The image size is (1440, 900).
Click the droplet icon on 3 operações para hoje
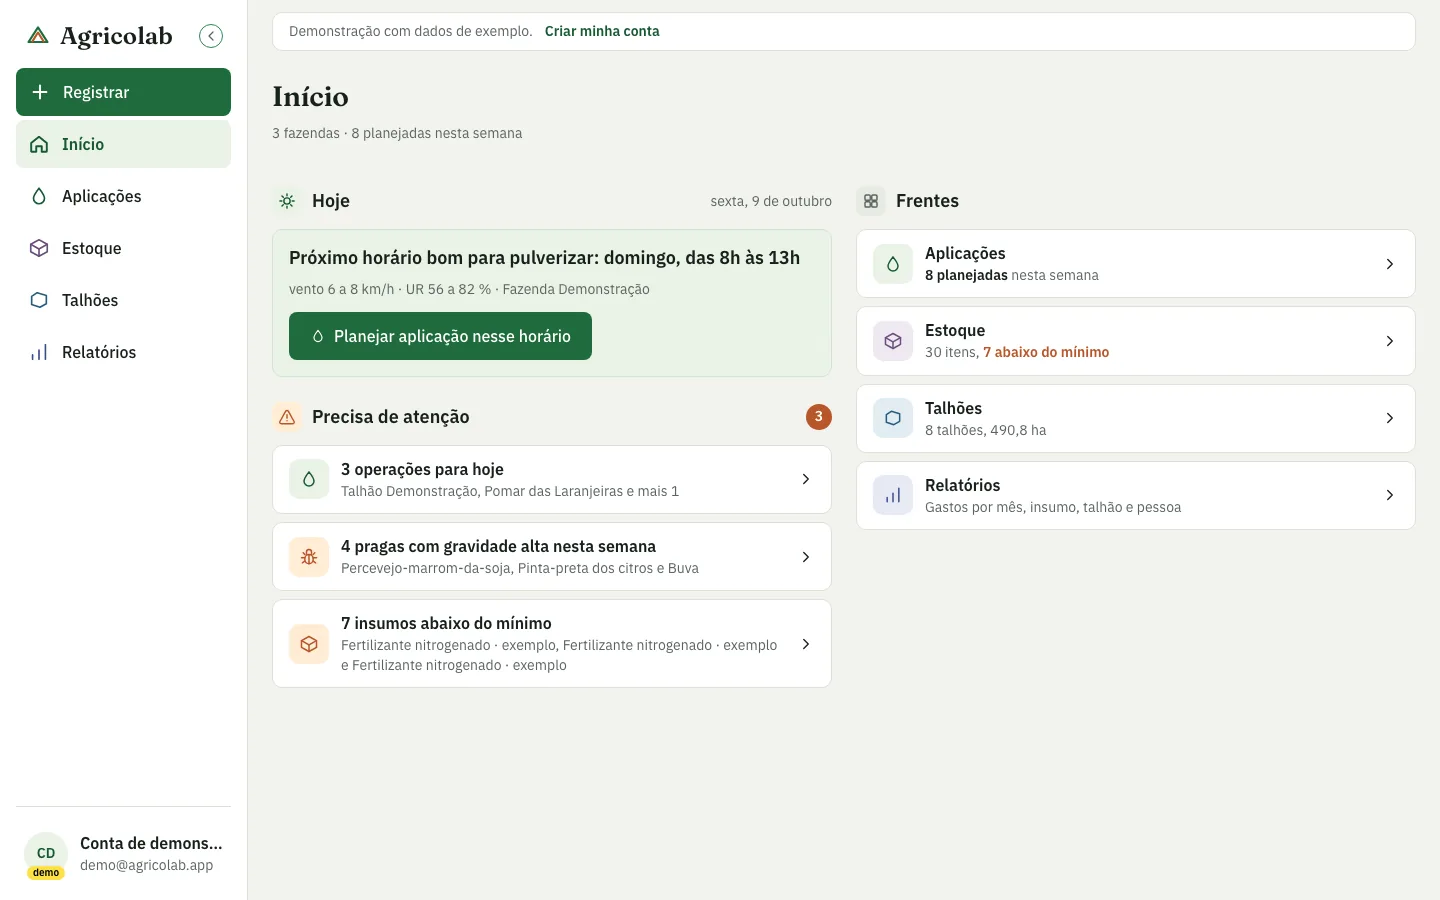pyautogui.click(x=309, y=479)
